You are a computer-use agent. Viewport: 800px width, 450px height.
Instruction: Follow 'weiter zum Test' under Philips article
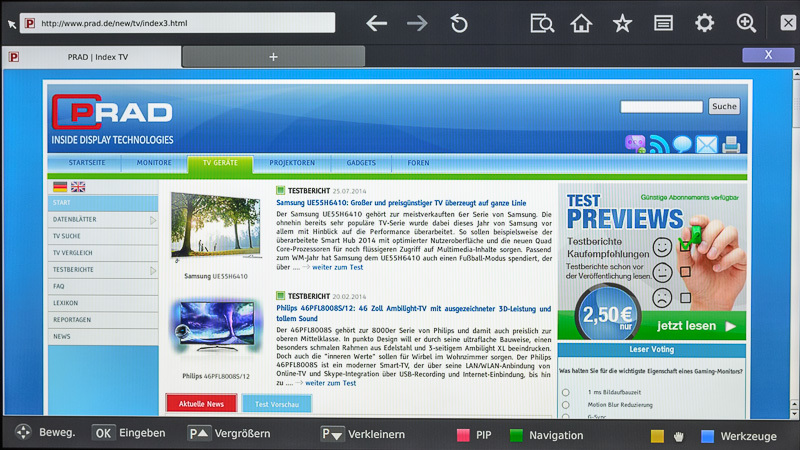tap(331, 383)
